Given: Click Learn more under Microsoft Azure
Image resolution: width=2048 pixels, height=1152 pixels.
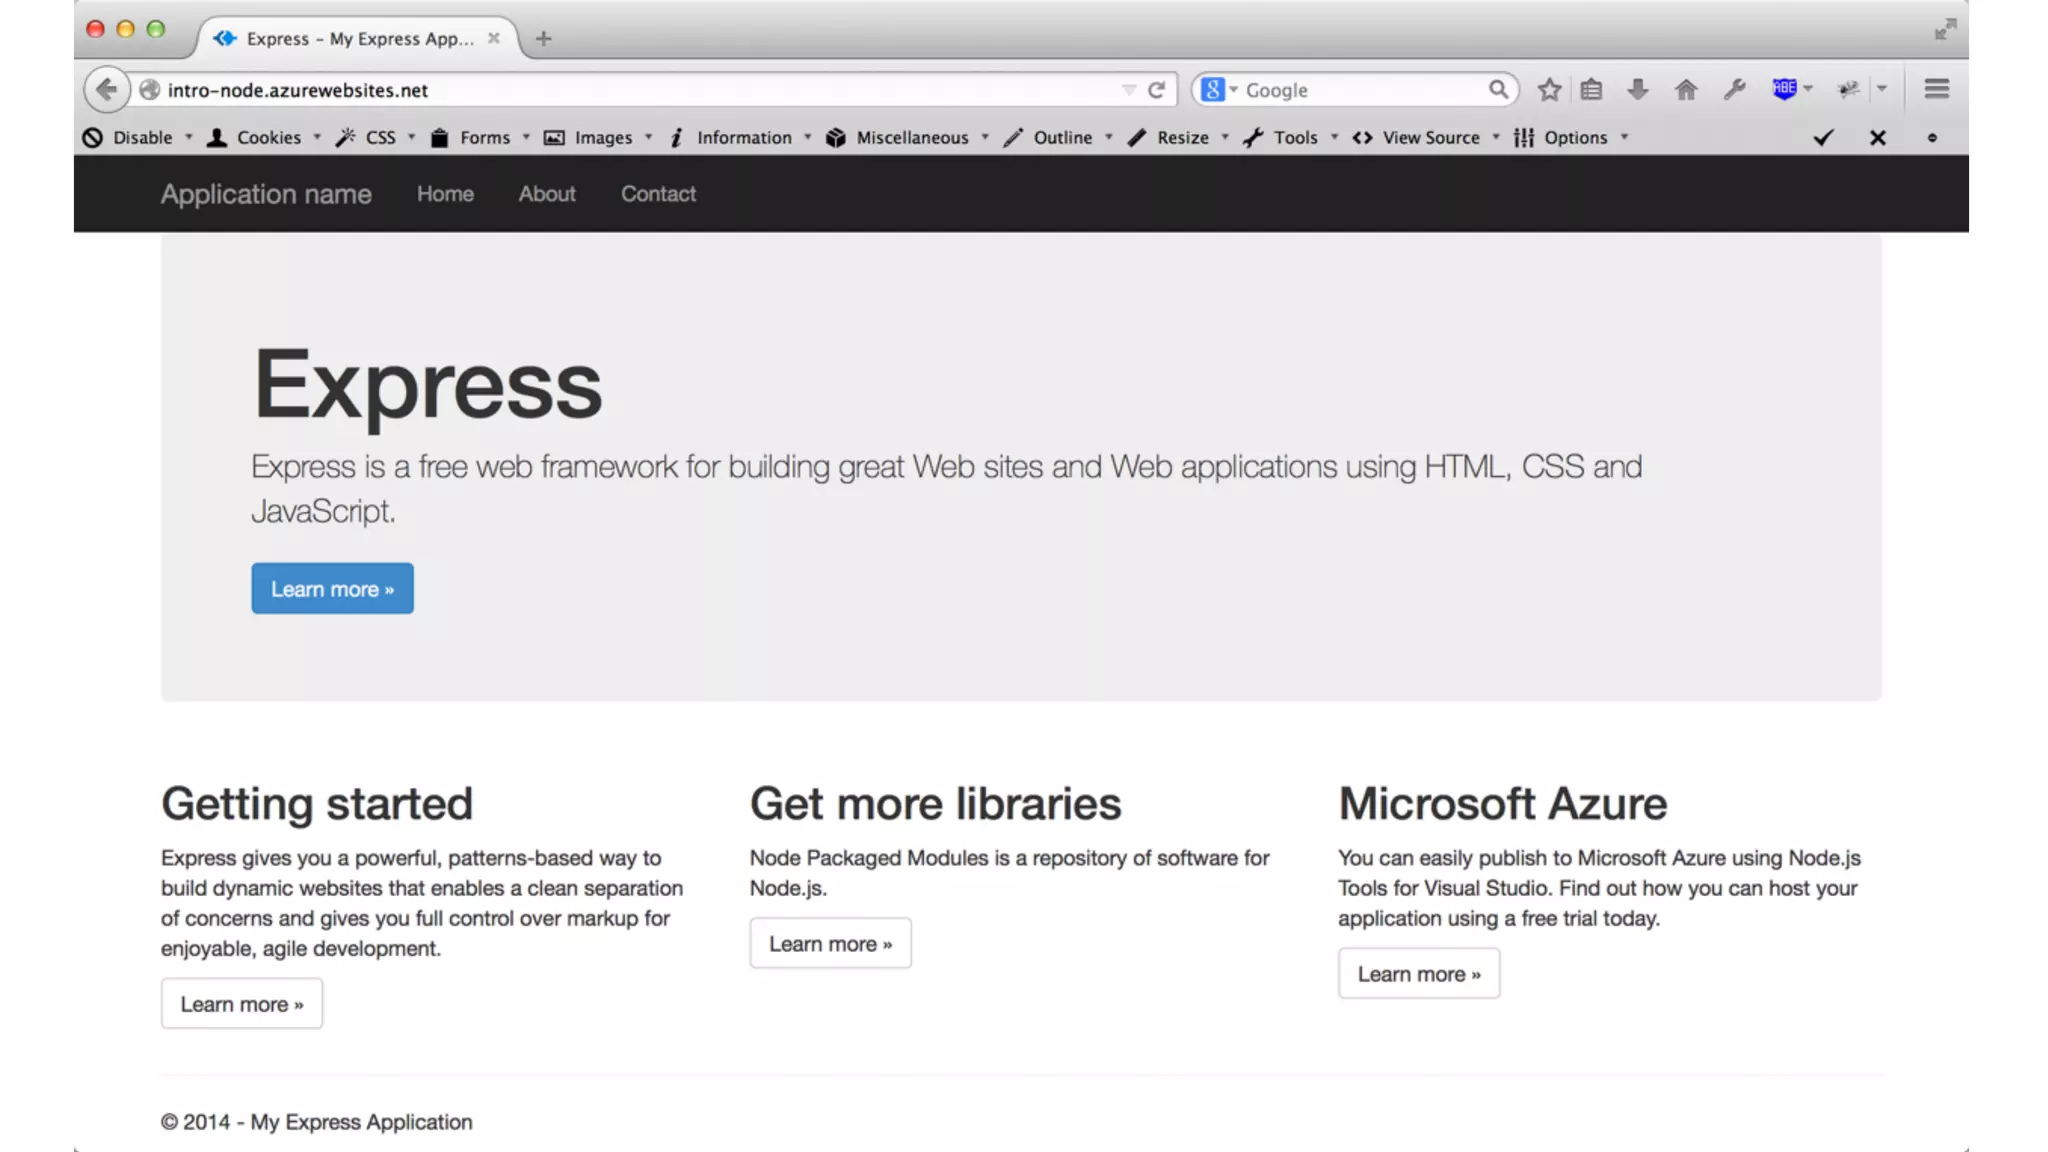Looking at the screenshot, I should (1419, 973).
